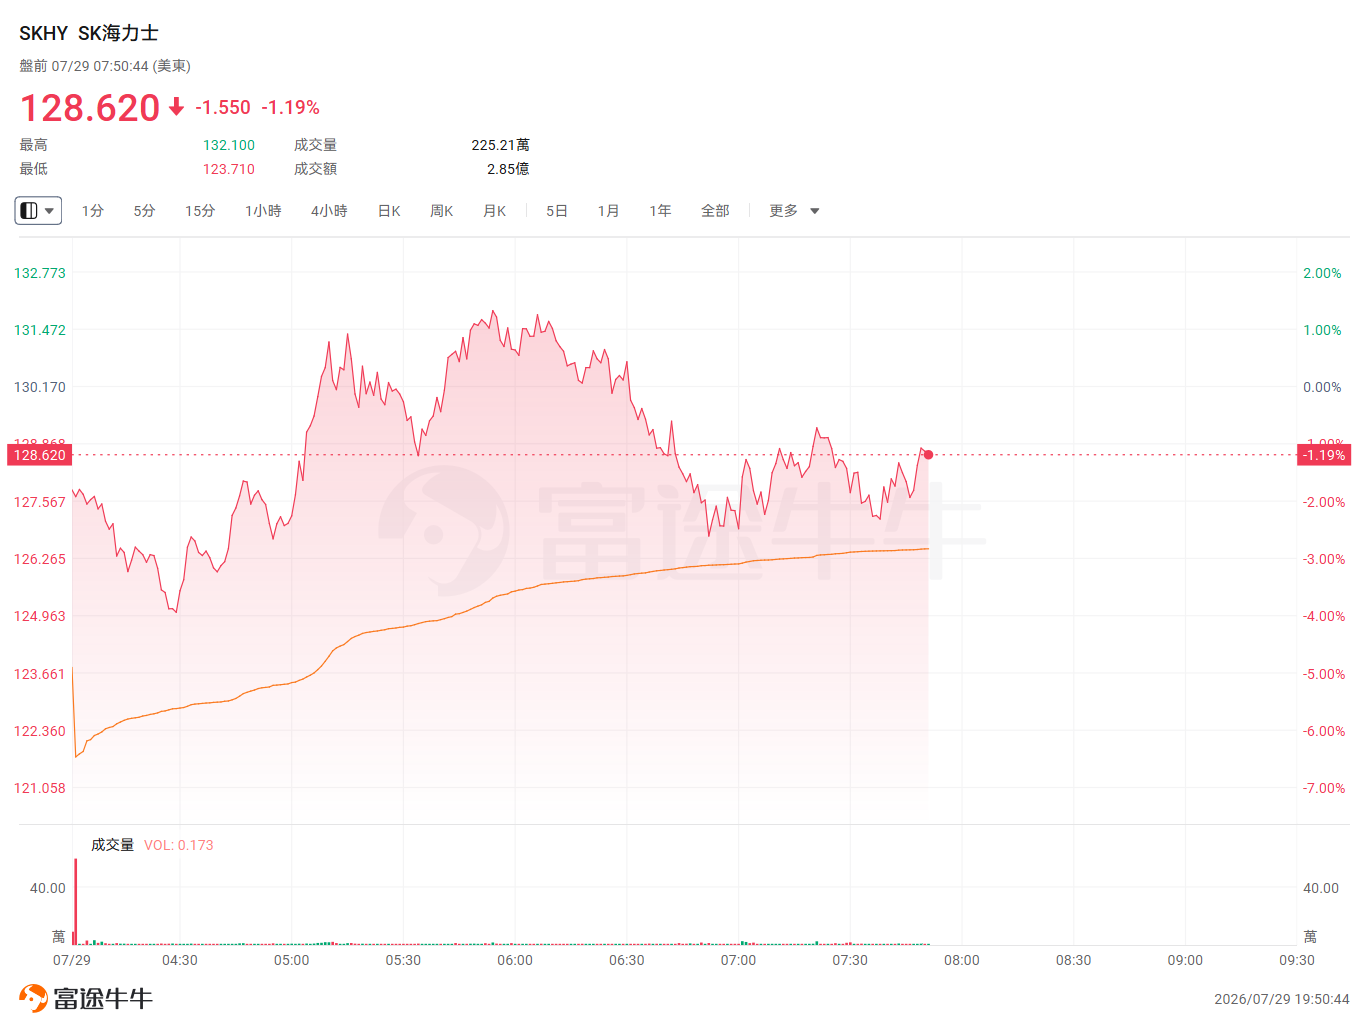1369x1031 pixels.
Task: Click the SKHY ticker symbol
Action: pyautogui.click(x=43, y=33)
